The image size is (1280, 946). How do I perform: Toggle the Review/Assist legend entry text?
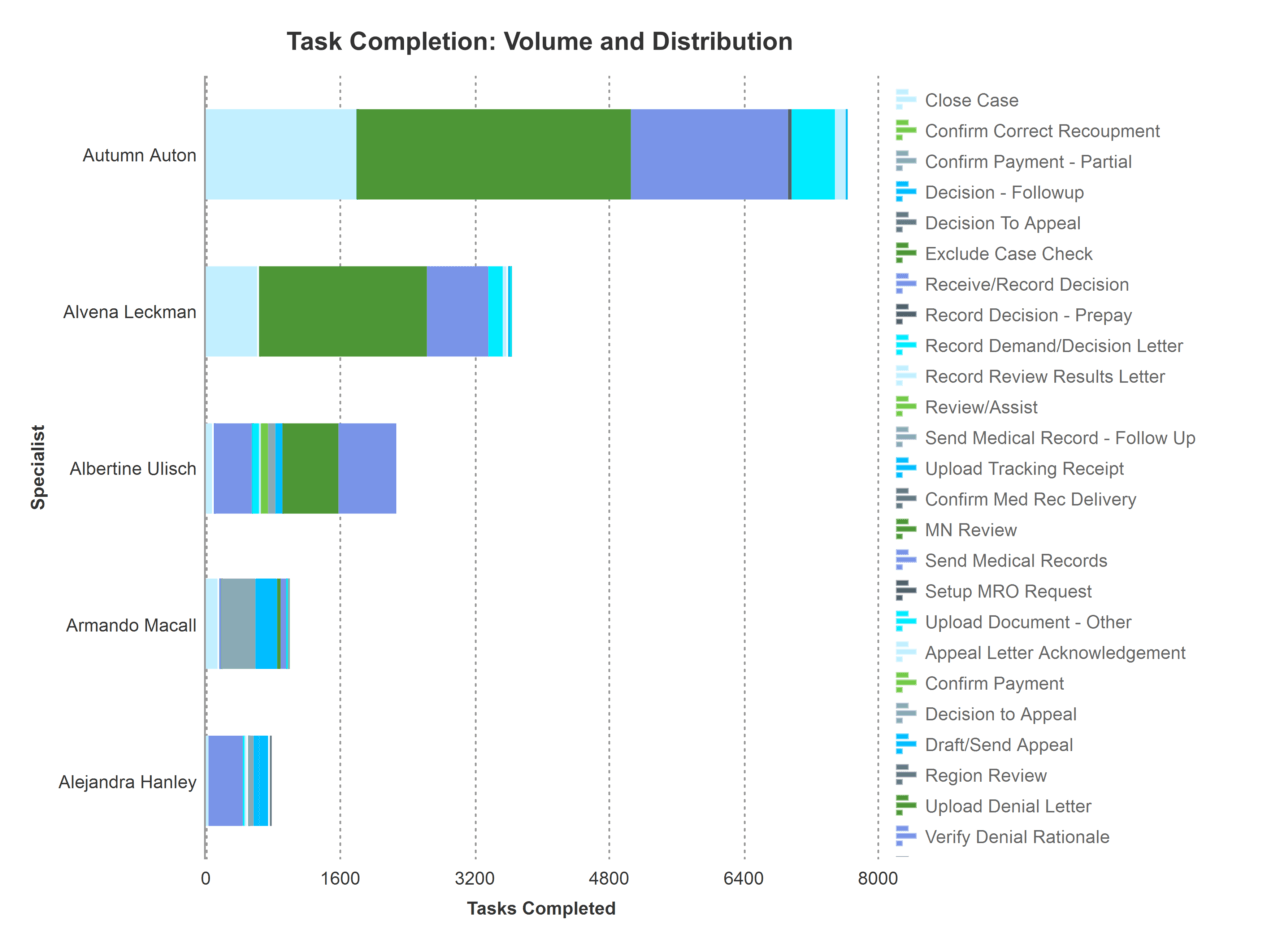[981, 408]
